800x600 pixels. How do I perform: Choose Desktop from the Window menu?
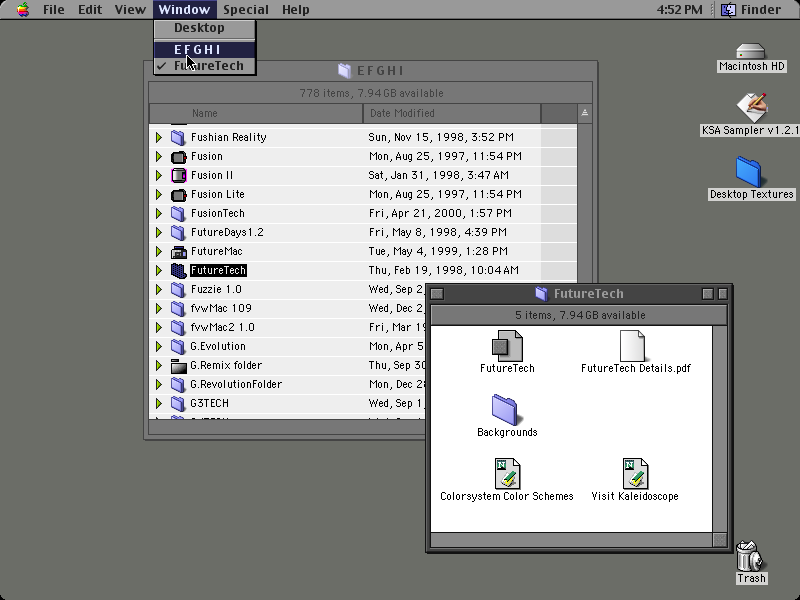tap(205, 28)
